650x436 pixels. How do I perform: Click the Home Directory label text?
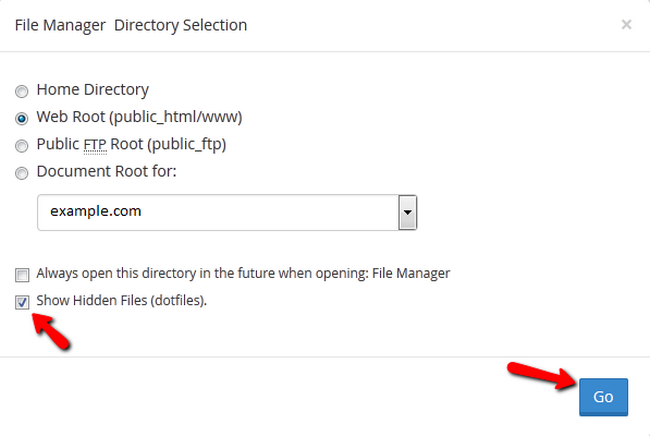tap(92, 90)
